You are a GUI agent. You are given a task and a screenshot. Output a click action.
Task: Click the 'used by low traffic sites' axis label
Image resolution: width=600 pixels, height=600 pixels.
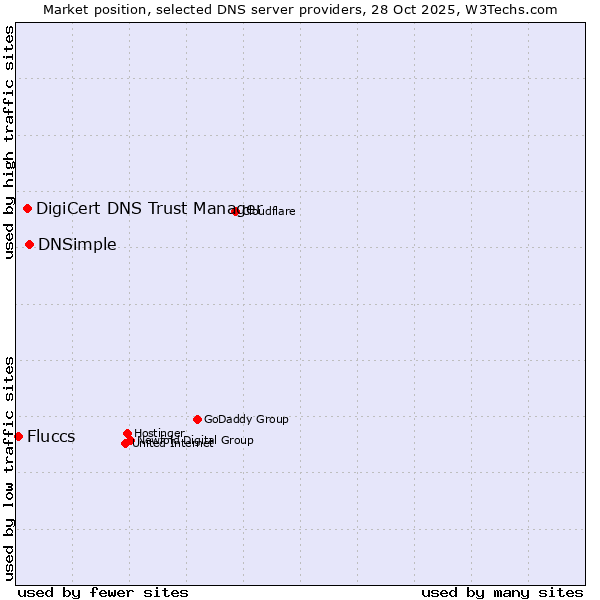click(x=10, y=467)
